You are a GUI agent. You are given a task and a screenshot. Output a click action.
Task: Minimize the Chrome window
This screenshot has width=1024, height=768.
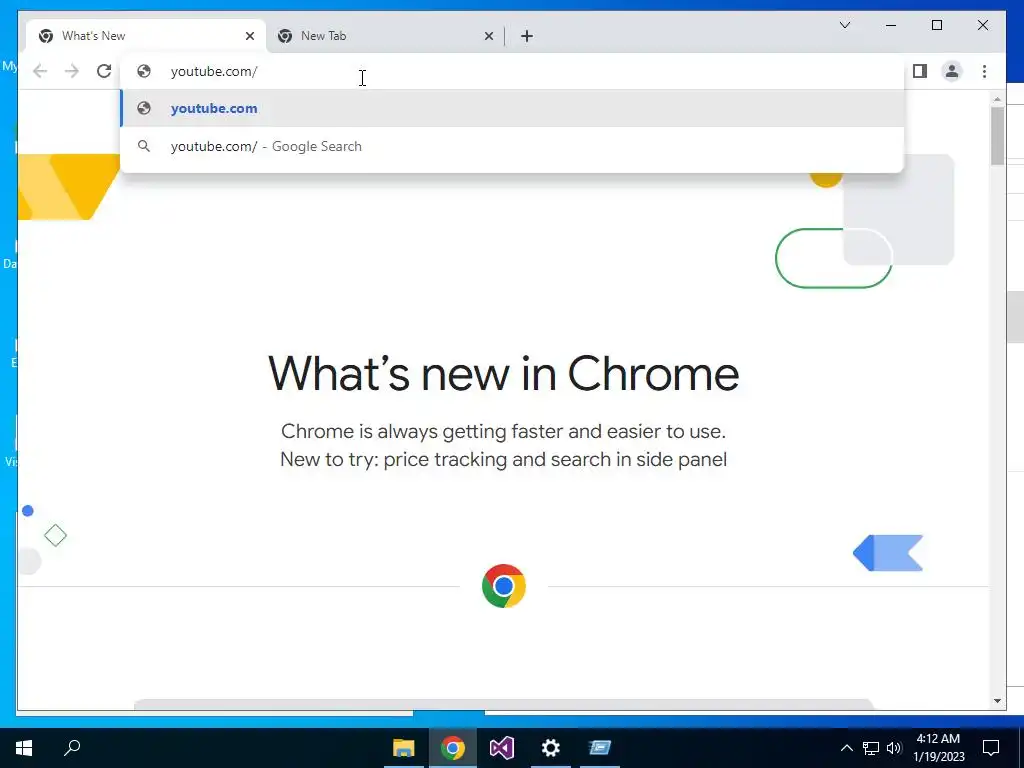pyautogui.click(x=891, y=25)
